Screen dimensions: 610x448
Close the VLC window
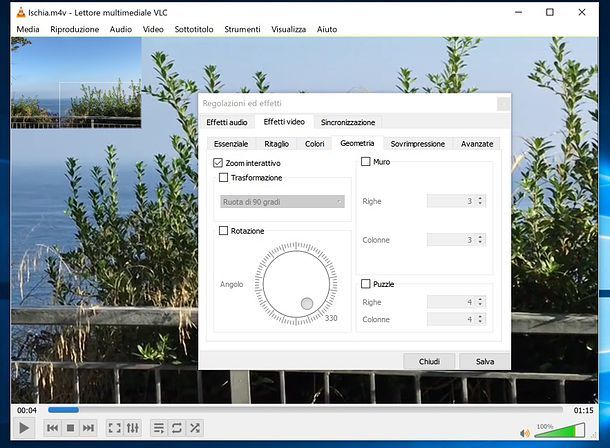point(582,12)
